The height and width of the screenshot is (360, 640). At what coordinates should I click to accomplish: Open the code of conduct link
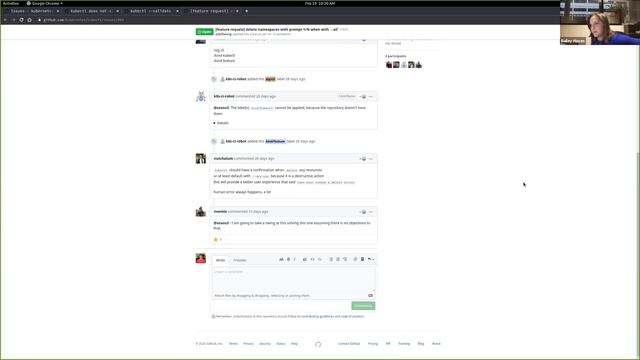coord(352,316)
